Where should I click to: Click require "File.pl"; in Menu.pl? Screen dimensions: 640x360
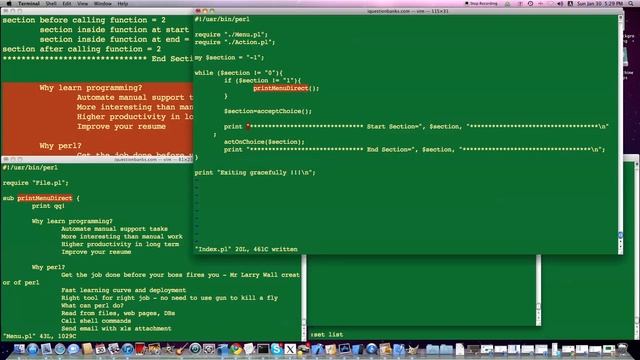[36, 183]
